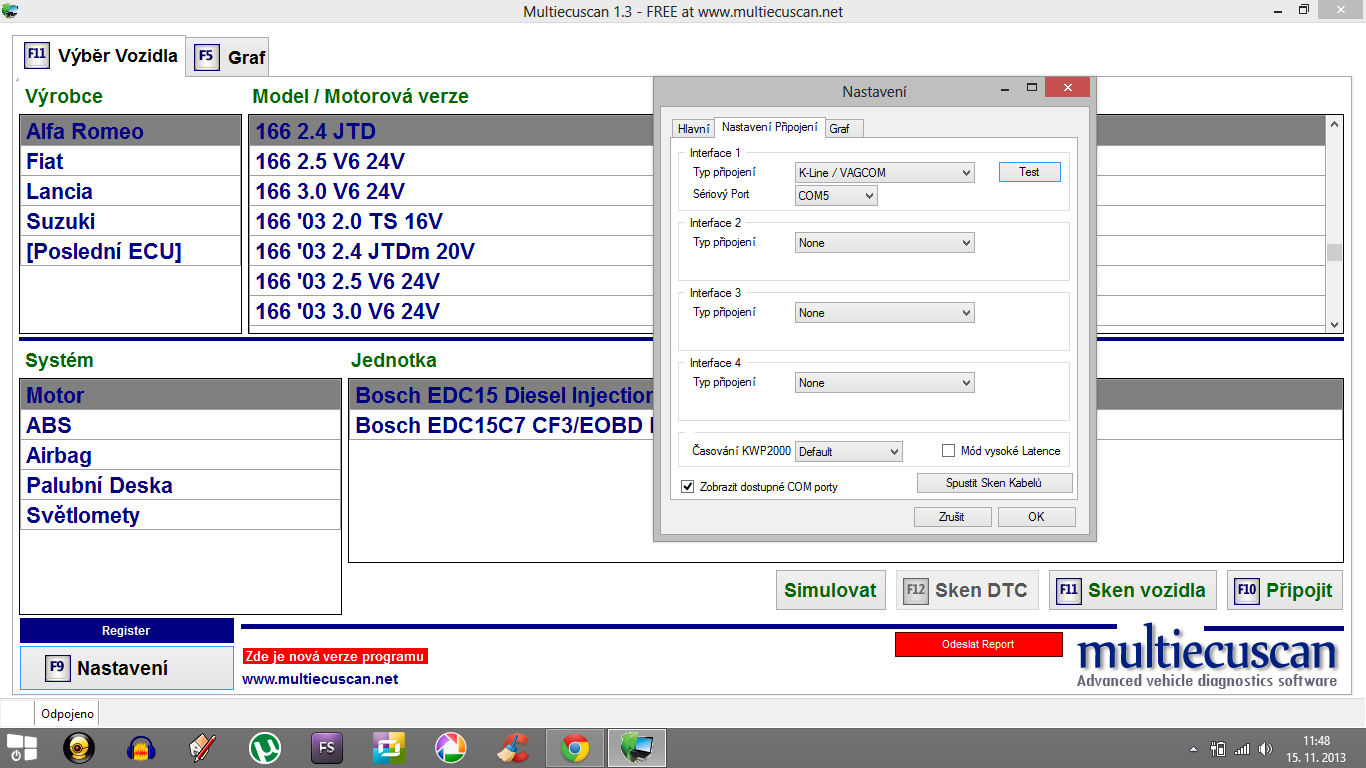Click the Multiecuscan taskbar icon
1366x768 pixels.
click(636, 748)
